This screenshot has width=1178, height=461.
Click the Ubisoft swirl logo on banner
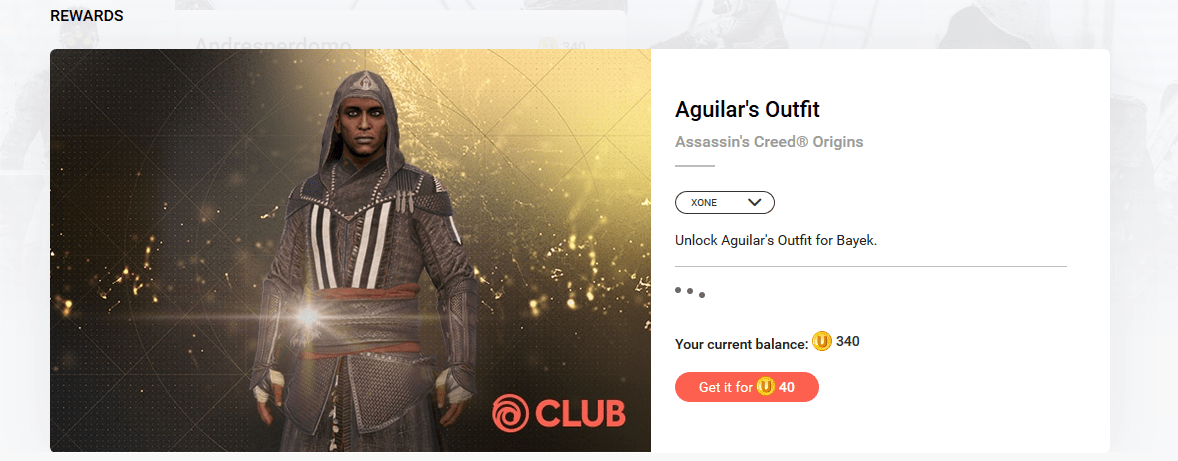pyautogui.click(x=510, y=413)
